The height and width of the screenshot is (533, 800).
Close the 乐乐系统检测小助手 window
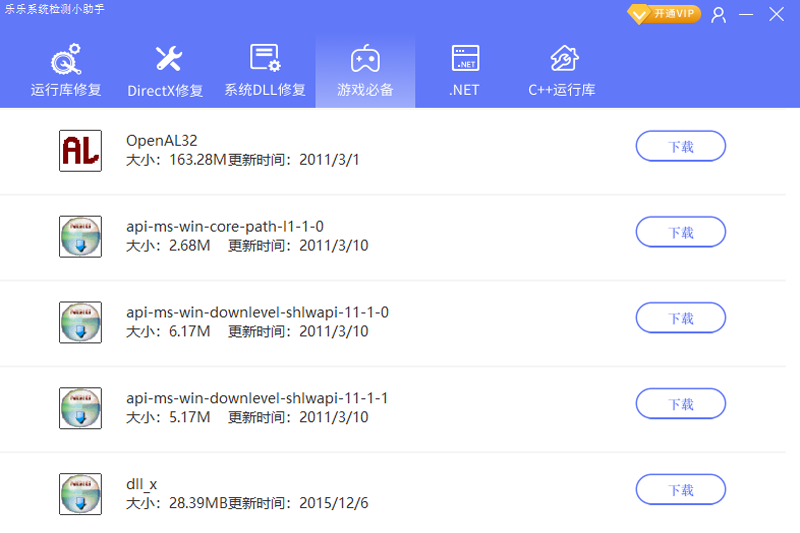point(777,14)
